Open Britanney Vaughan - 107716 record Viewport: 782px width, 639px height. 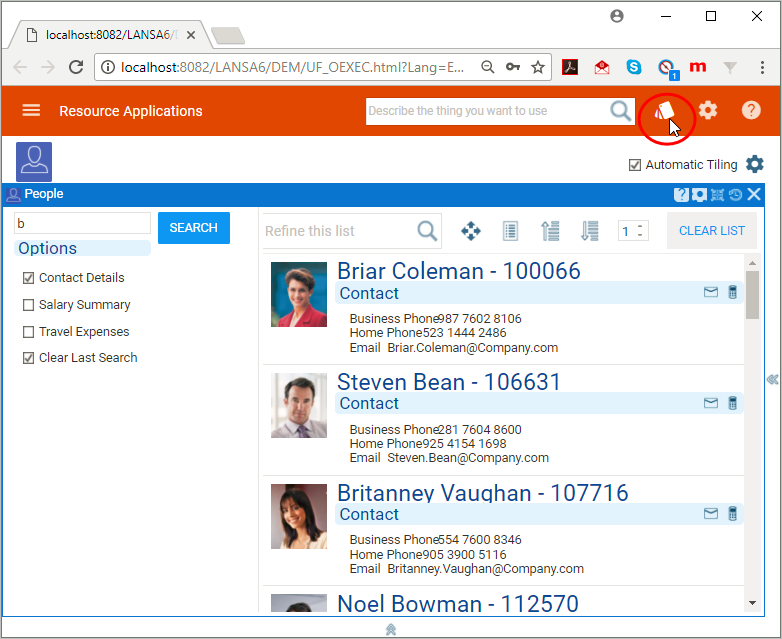point(482,492)
